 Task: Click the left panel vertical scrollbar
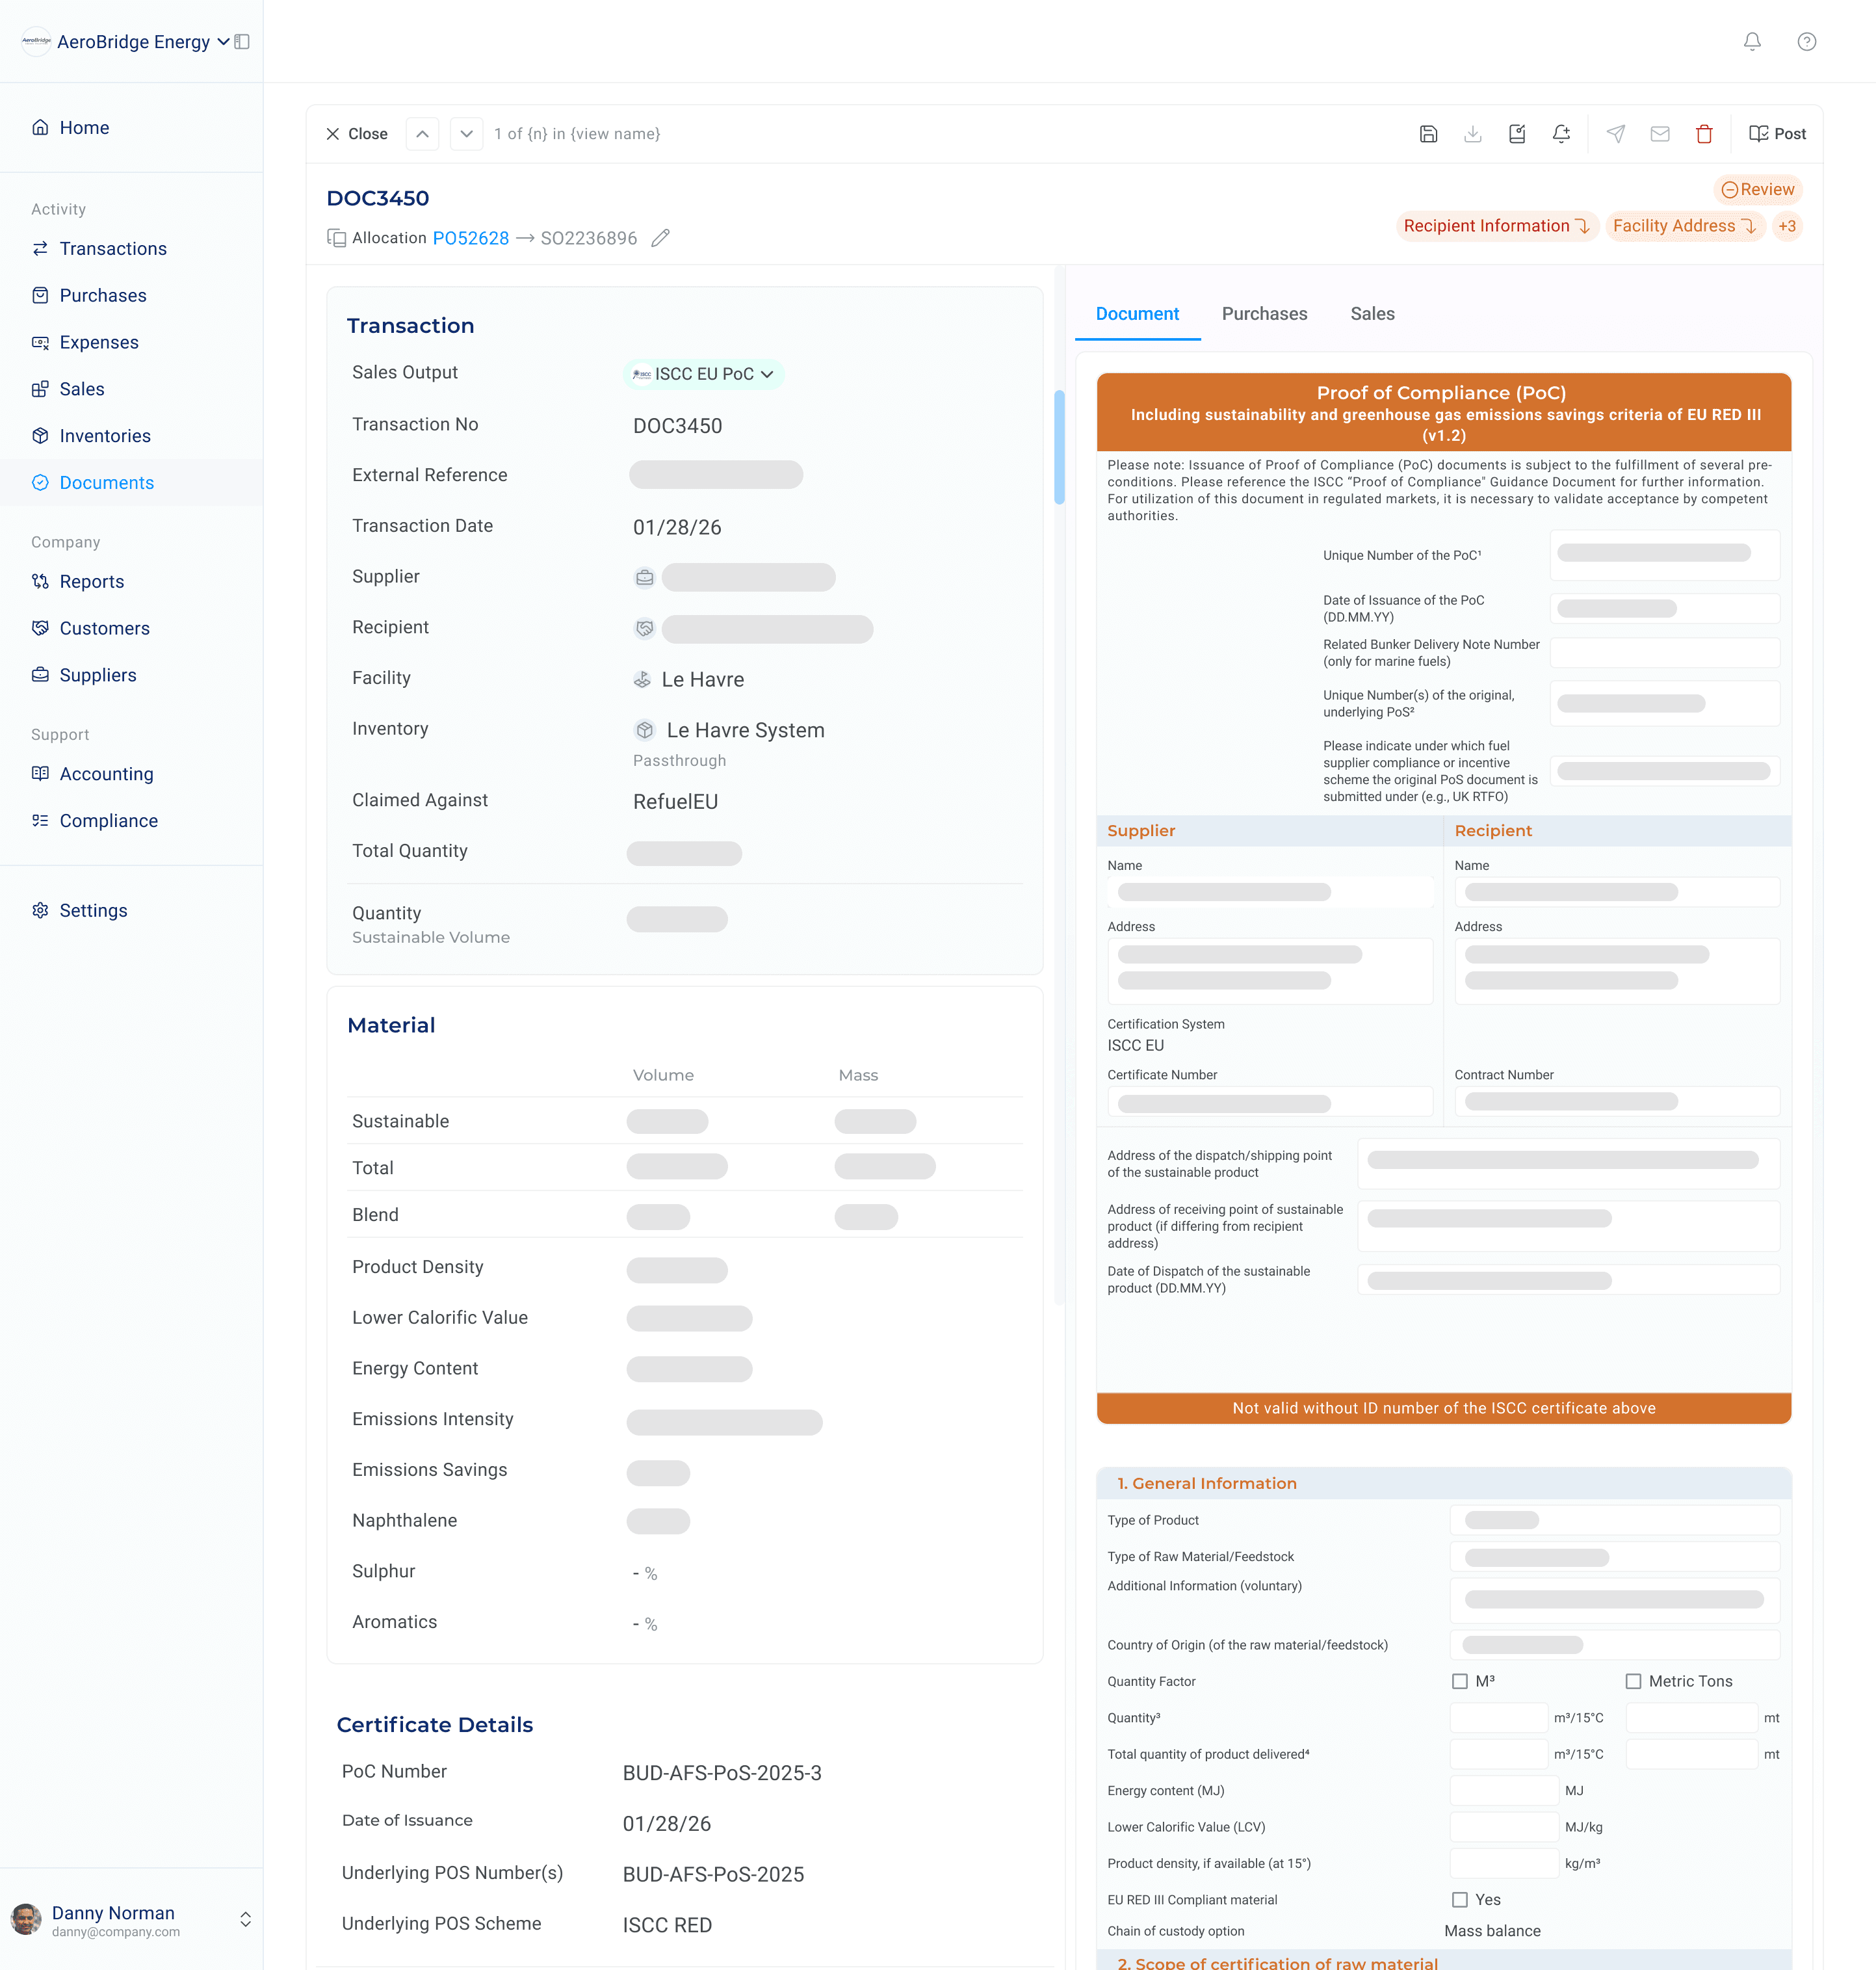pos(1059,447)
